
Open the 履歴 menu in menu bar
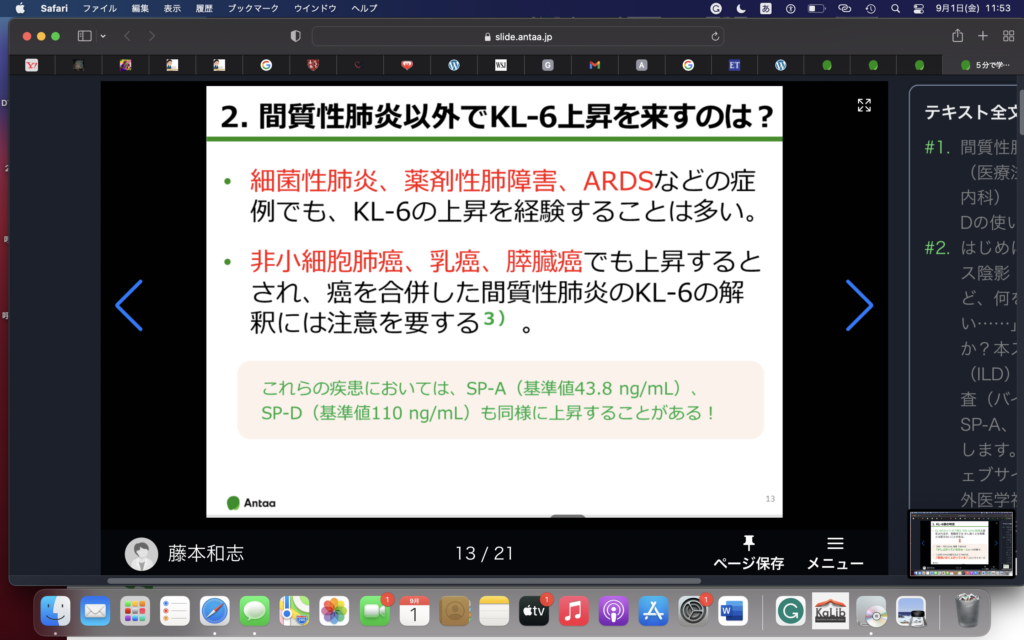pos(204,8)
